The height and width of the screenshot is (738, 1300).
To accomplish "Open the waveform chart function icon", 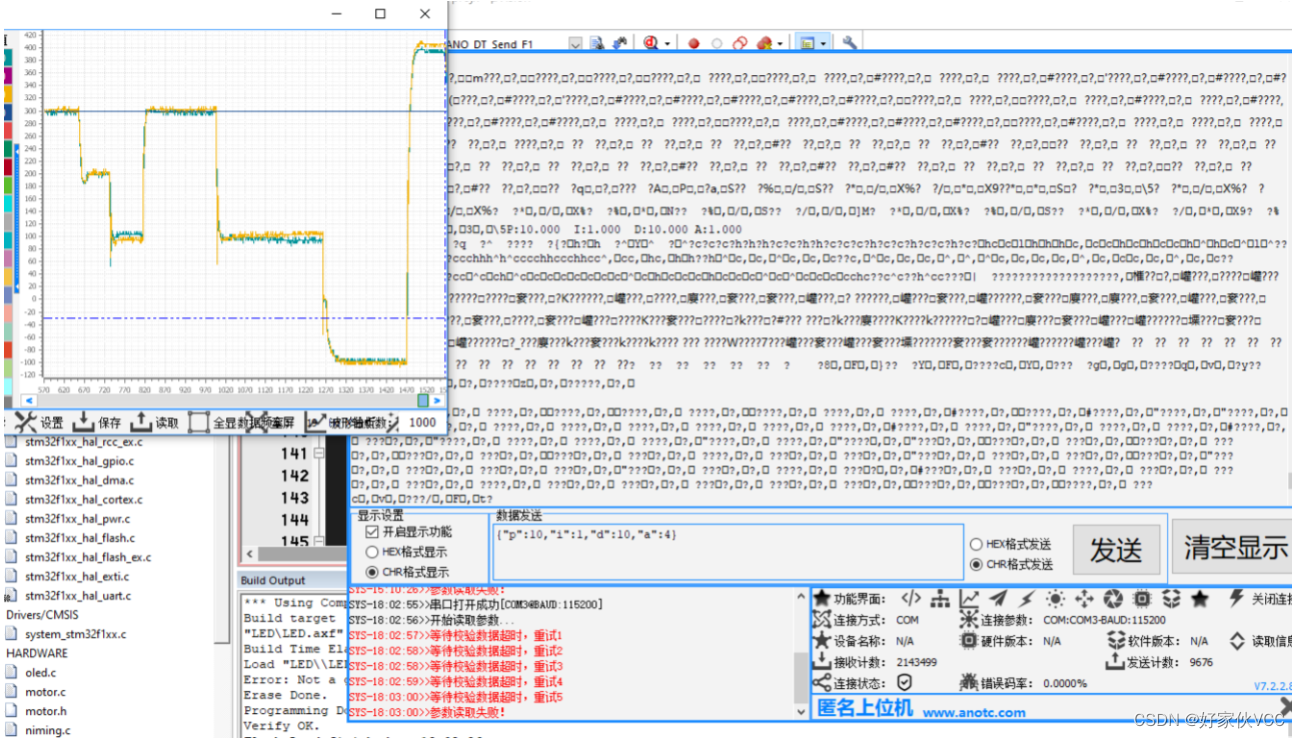I will 969,598.
